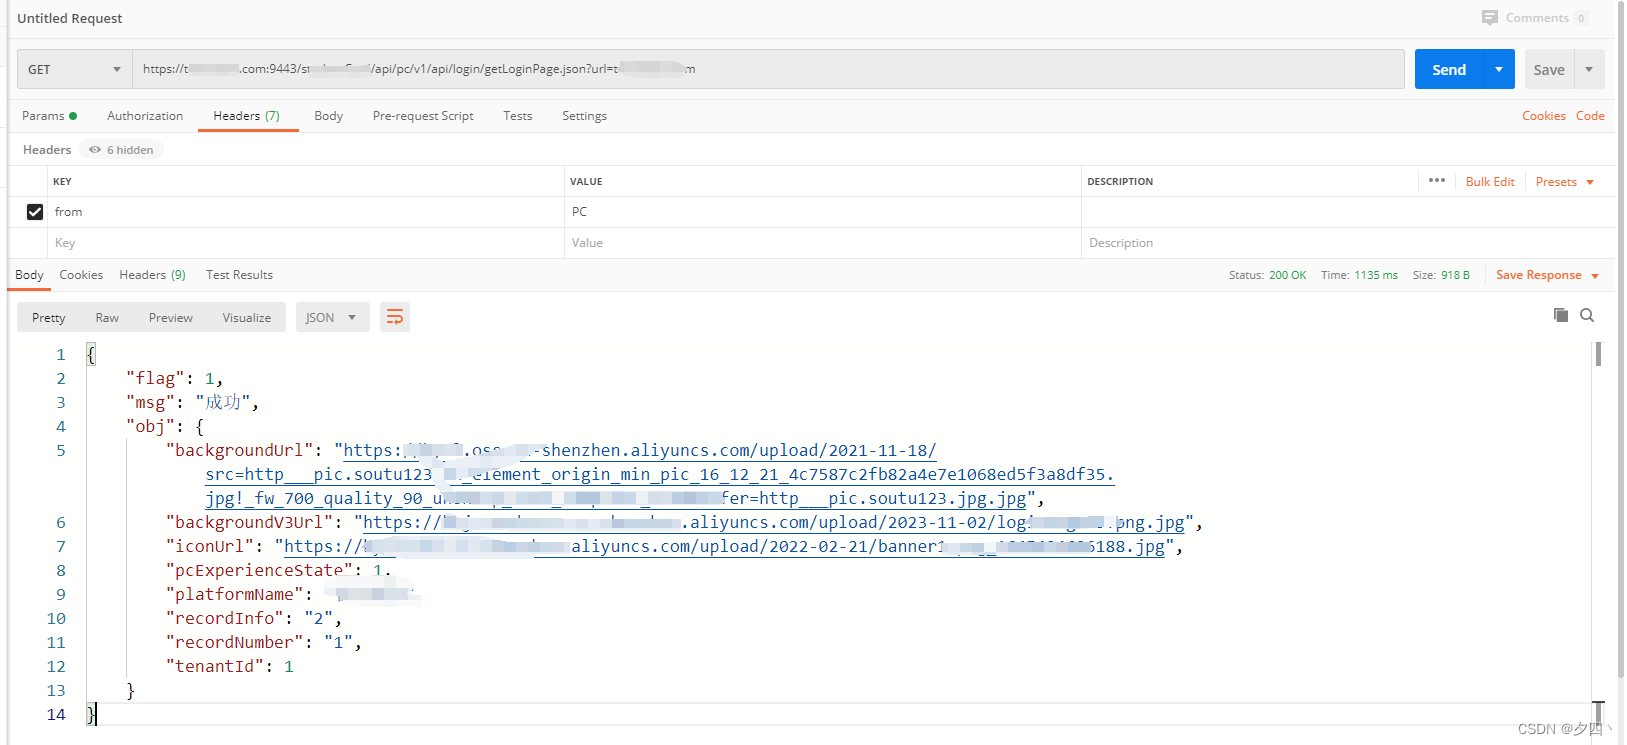Click the "recordInfo" line in response

(254, 619)
